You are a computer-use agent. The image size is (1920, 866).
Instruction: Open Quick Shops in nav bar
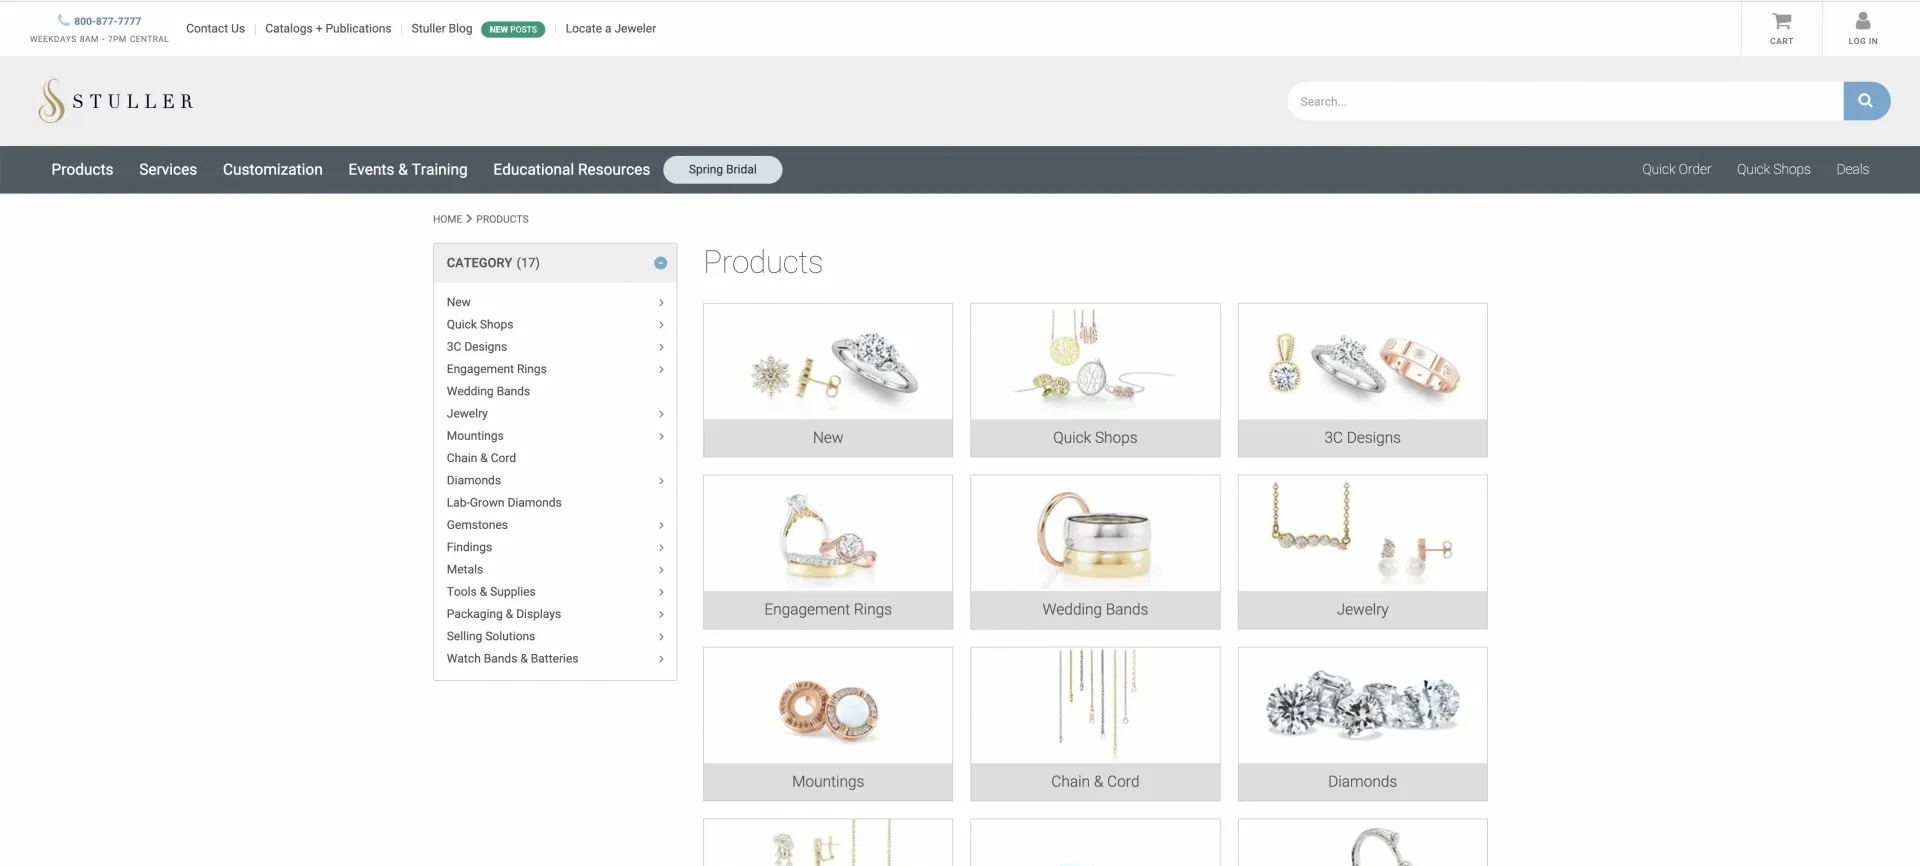click(1773, 169)
